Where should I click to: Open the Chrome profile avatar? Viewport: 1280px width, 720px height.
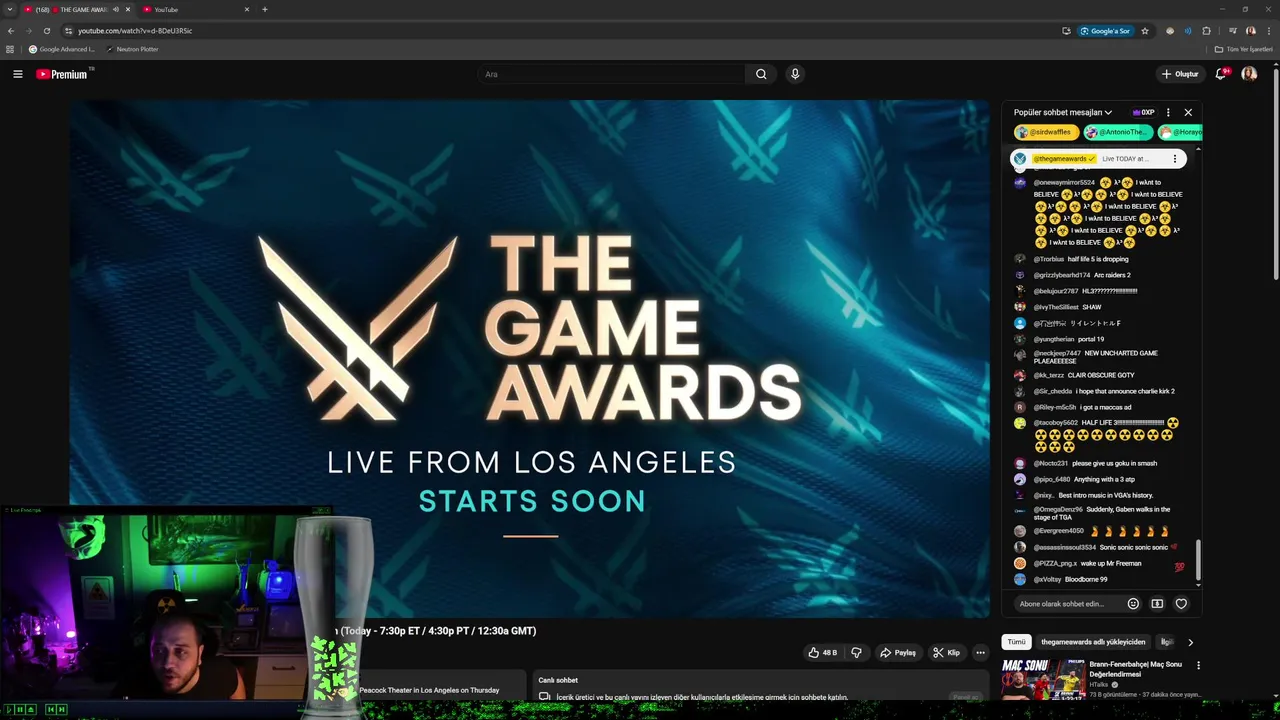(x=1250, y=31)
